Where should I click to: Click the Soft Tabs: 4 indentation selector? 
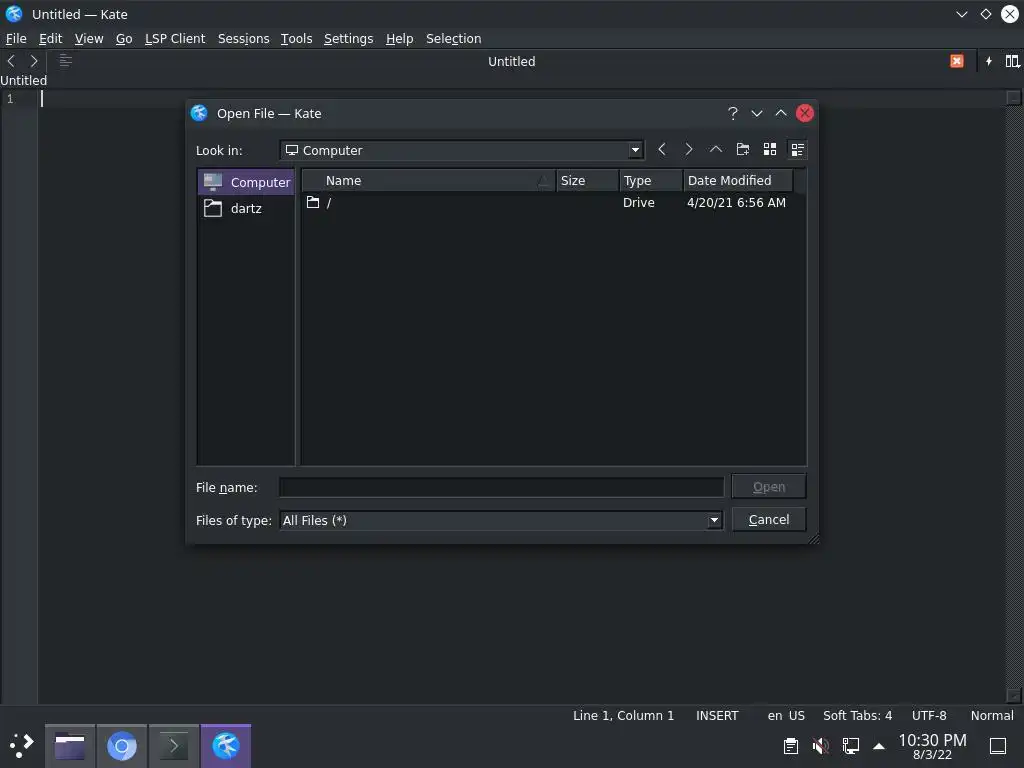(857, 716)
